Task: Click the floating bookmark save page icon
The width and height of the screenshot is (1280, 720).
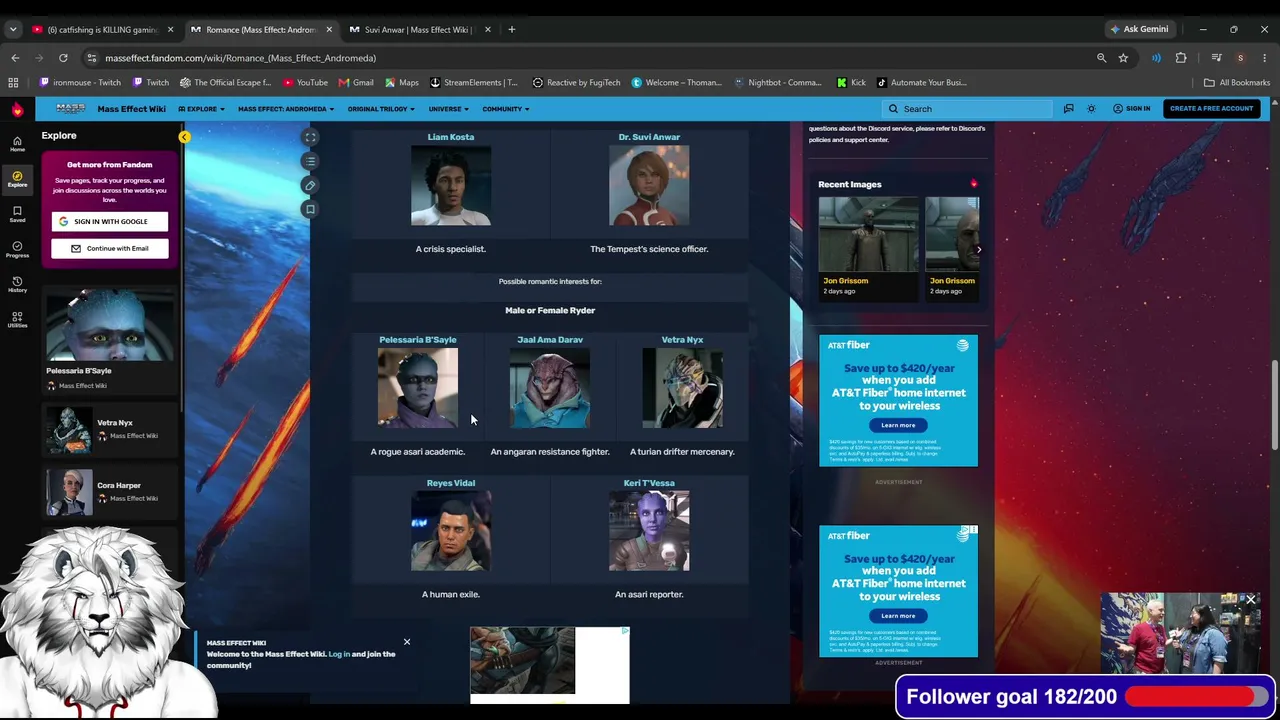Action: [310, 209]
